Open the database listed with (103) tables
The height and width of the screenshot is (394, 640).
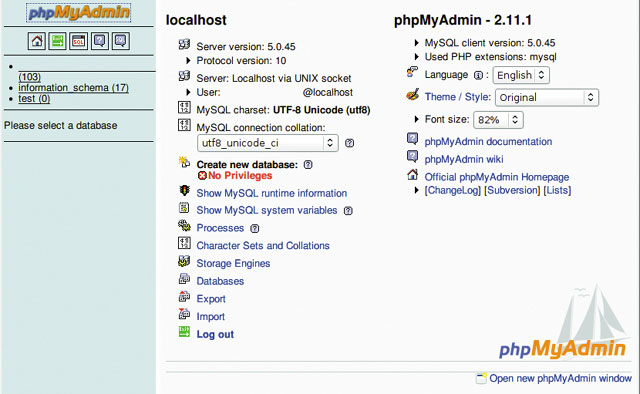pos(29,77)
